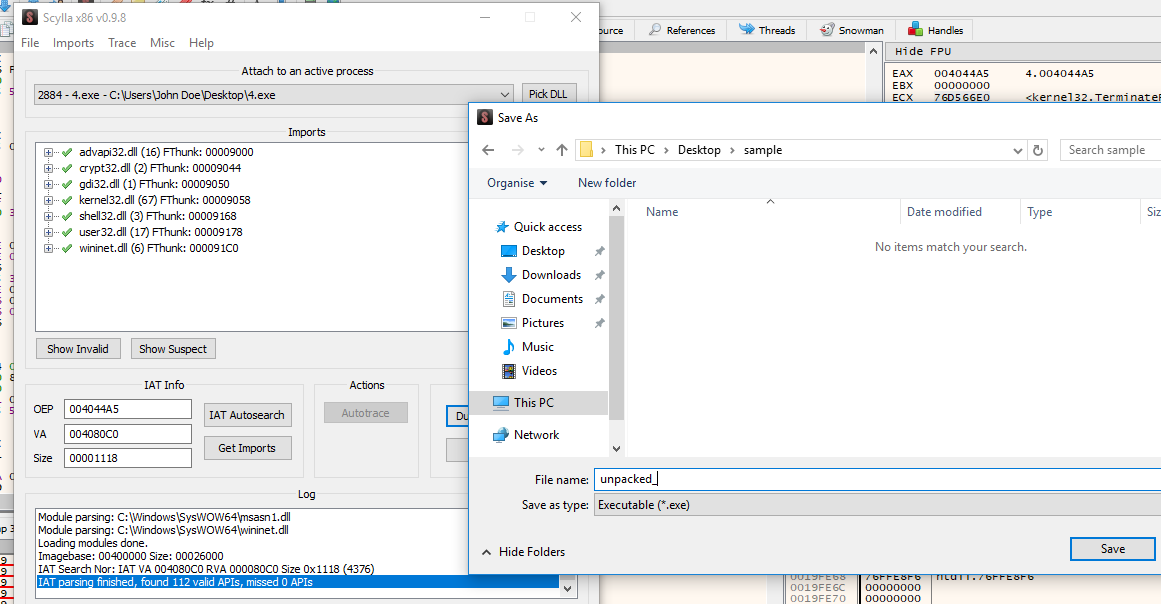The width and height of the screenshot is (1161, 604).
Task: Click the IAT Size field
Action: tap(128, 458)
